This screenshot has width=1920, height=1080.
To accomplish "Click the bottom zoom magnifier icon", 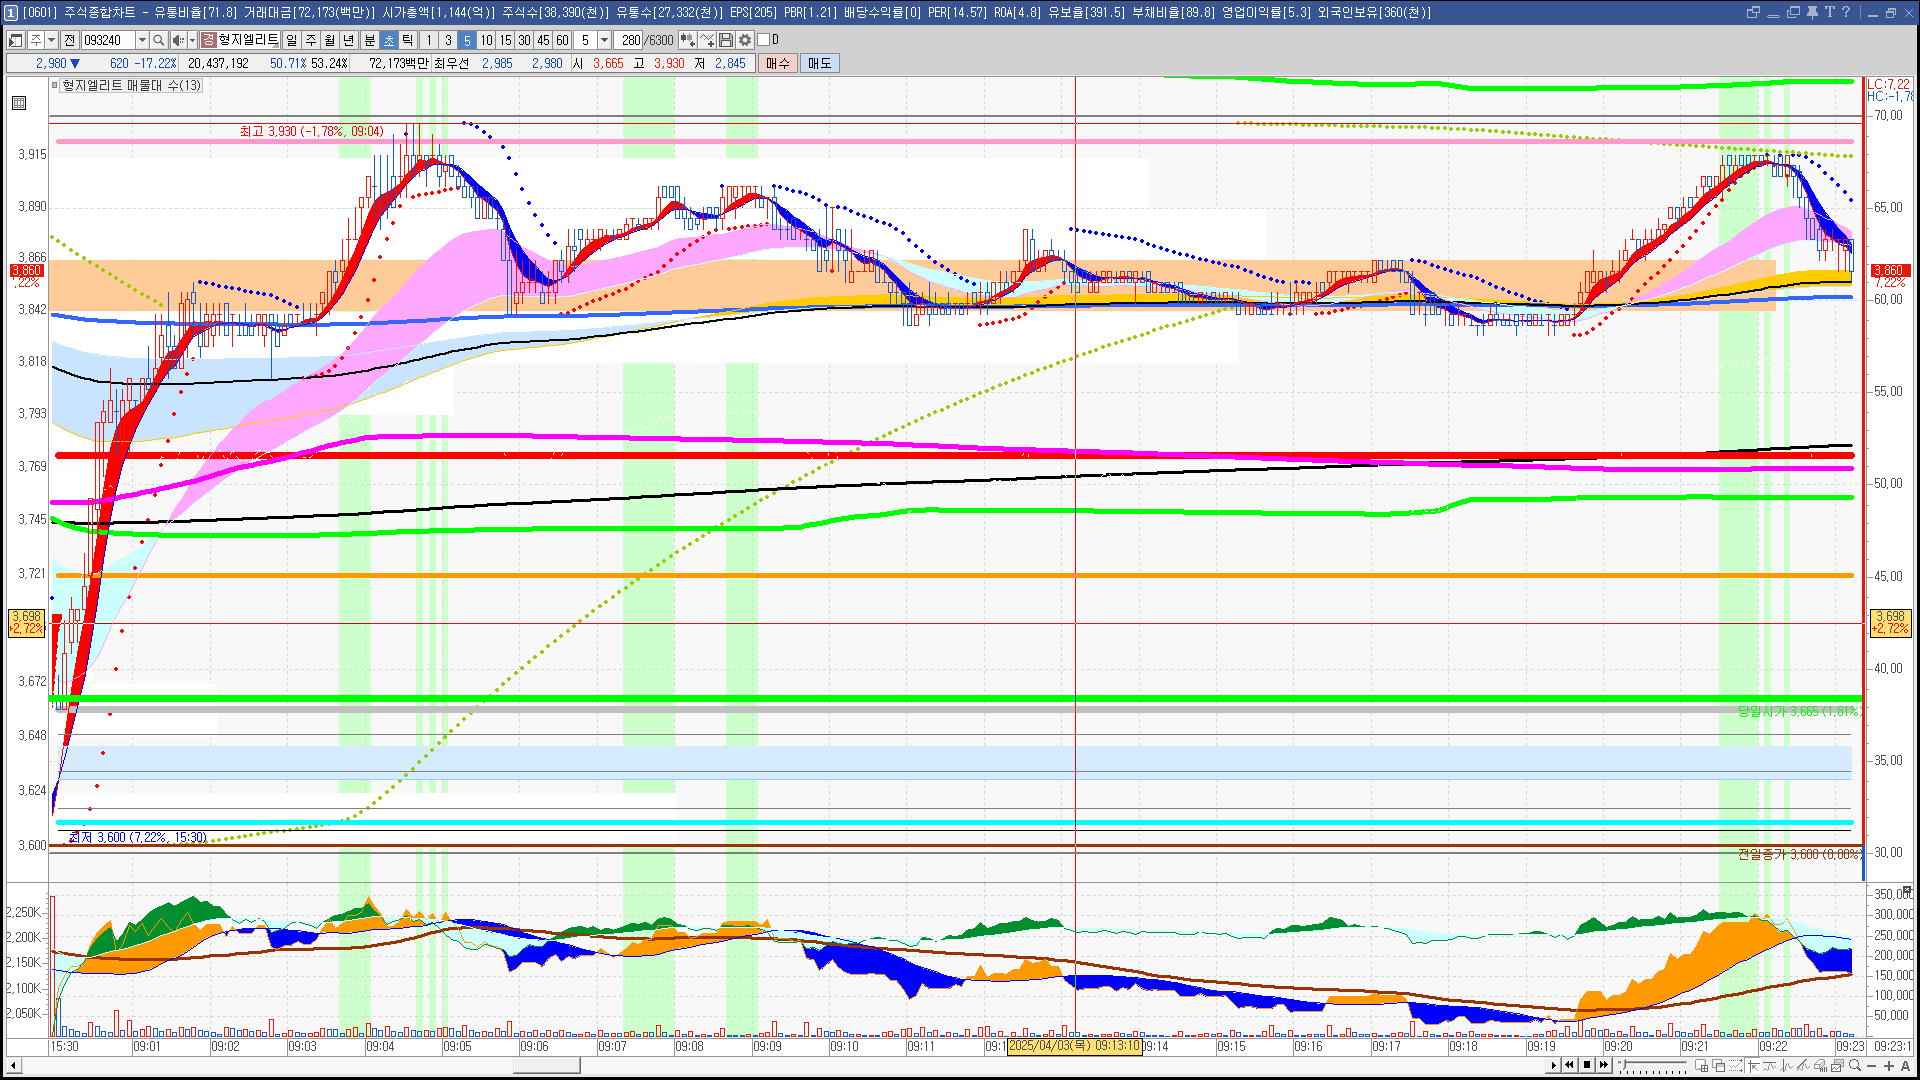I will click(1855, 1066).
